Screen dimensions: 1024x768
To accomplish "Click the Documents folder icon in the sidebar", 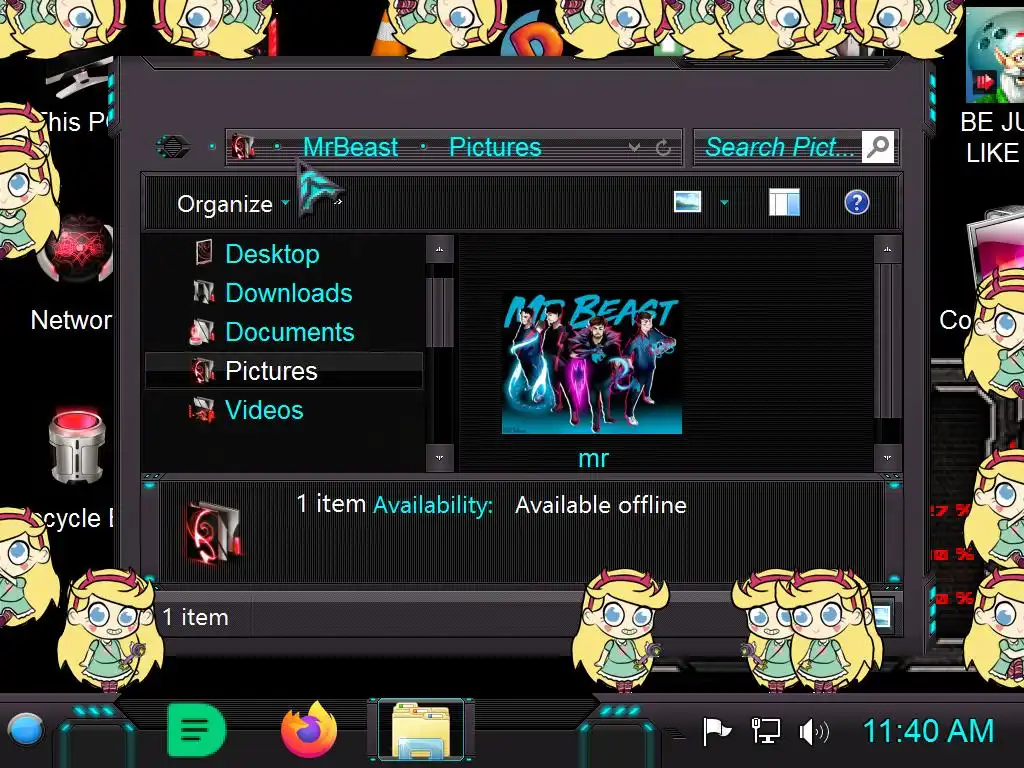I will point(202,332).
